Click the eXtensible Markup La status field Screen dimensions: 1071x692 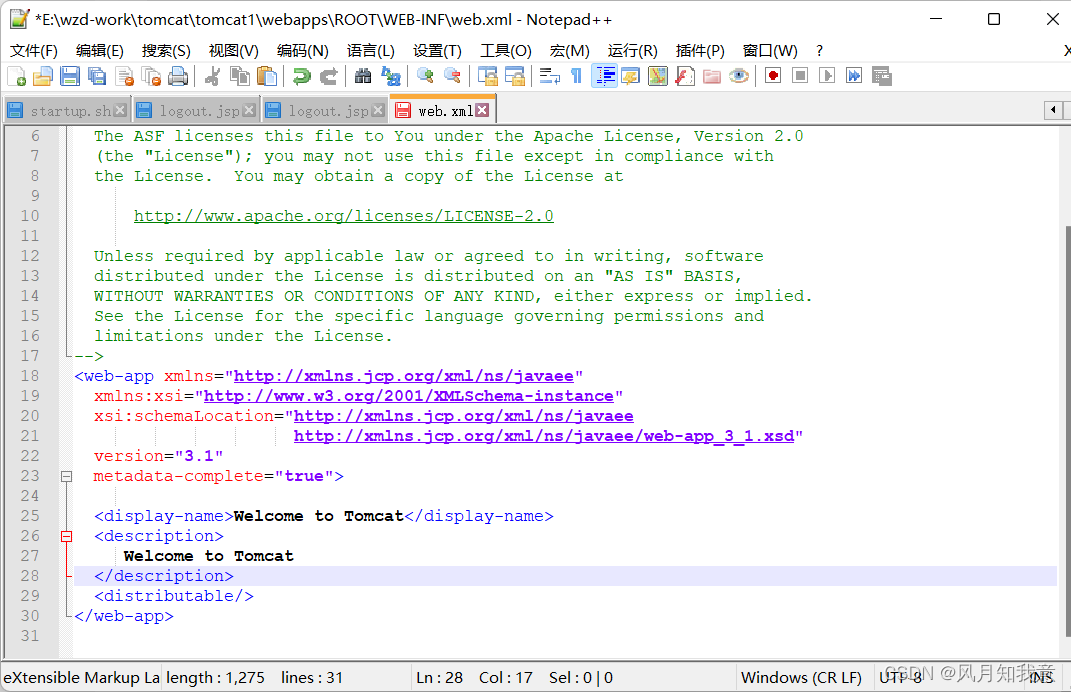[81, 678]
